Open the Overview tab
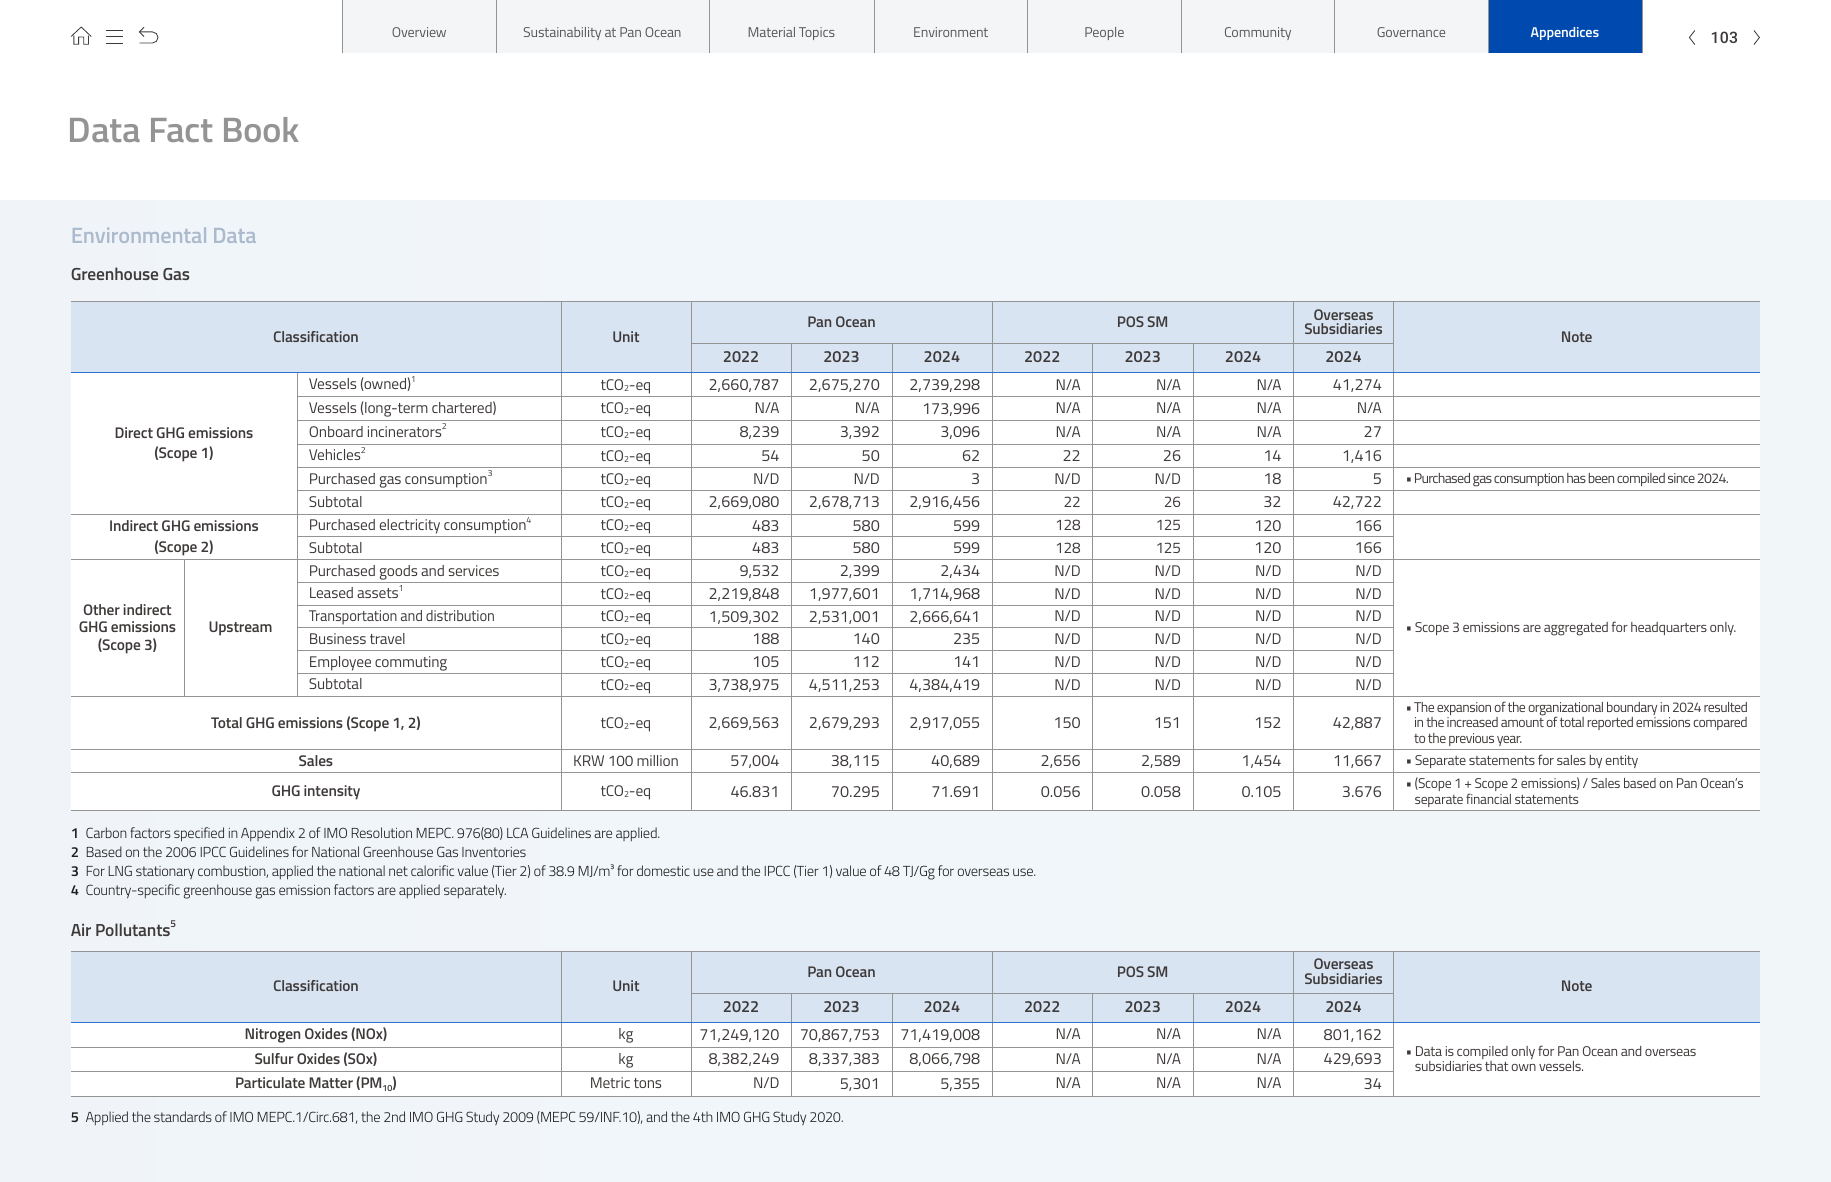 (419, 27)
